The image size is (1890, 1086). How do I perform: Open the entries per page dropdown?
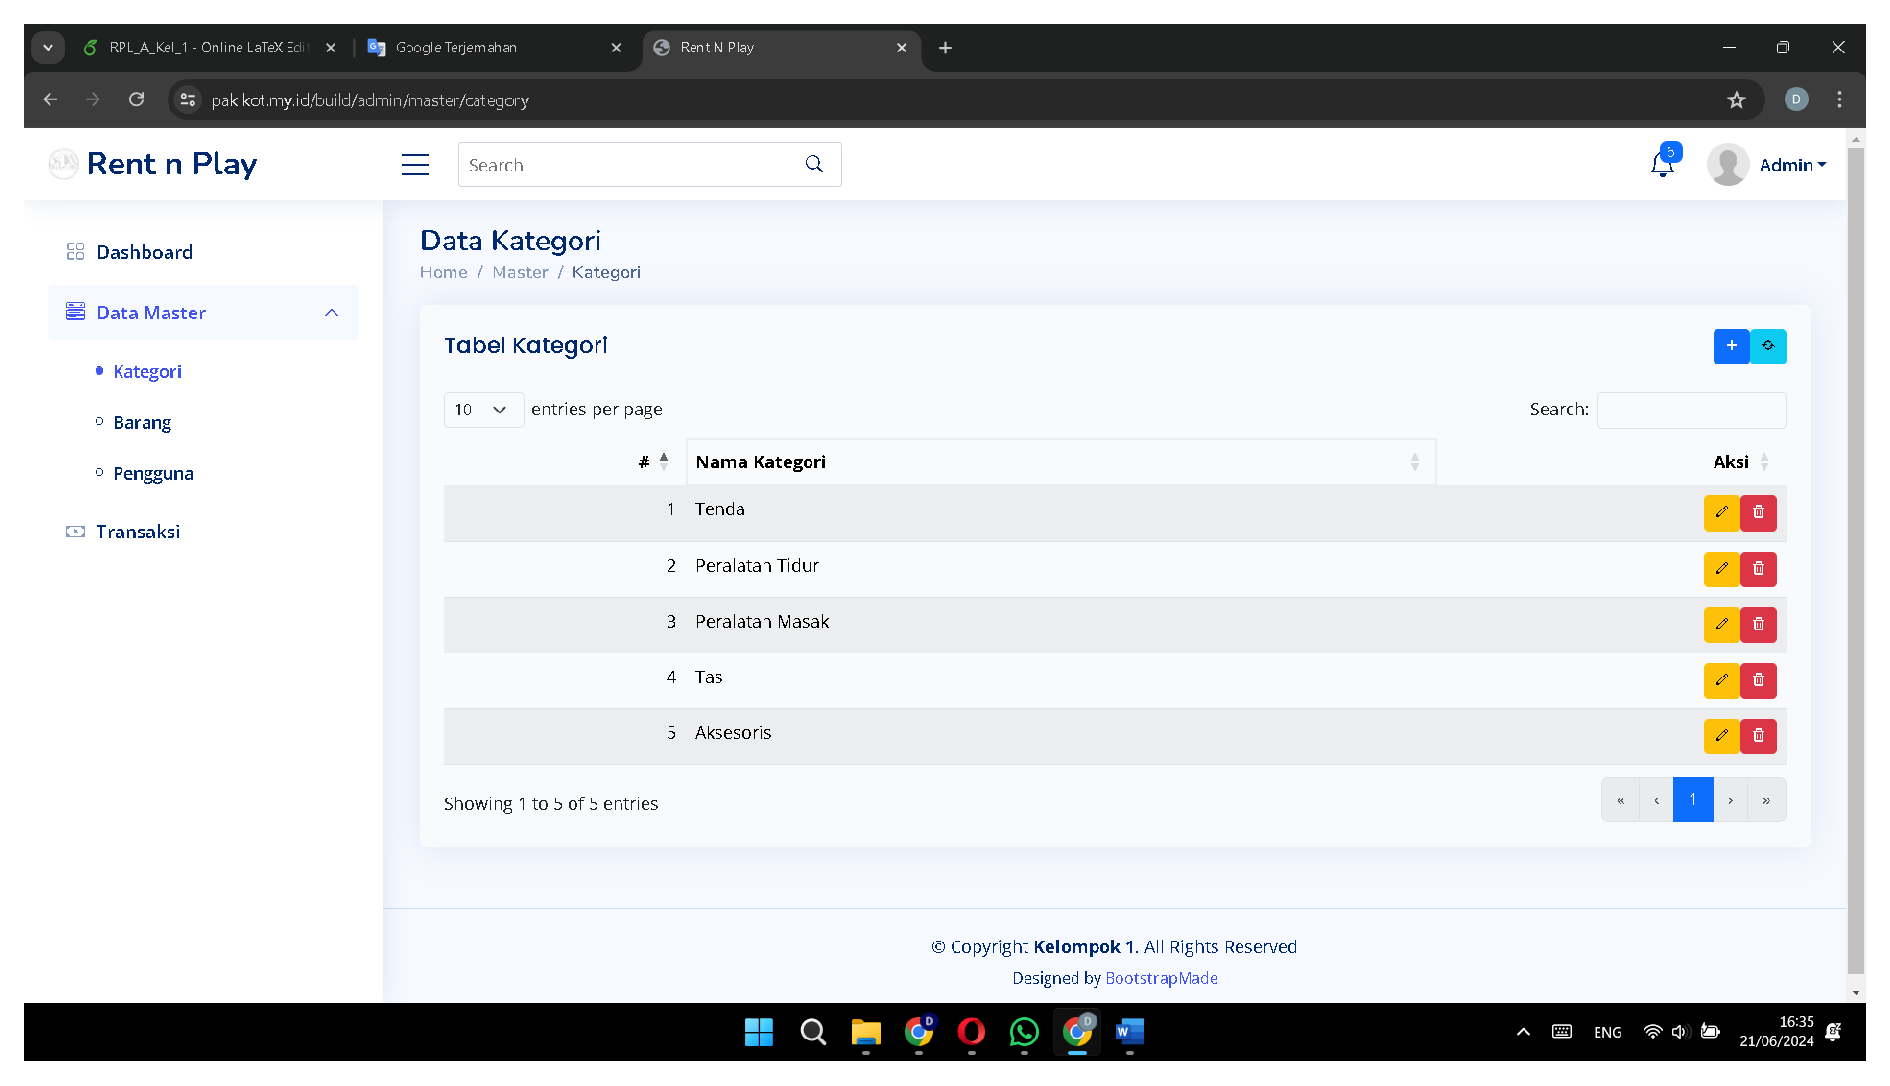tap(483, 410)
